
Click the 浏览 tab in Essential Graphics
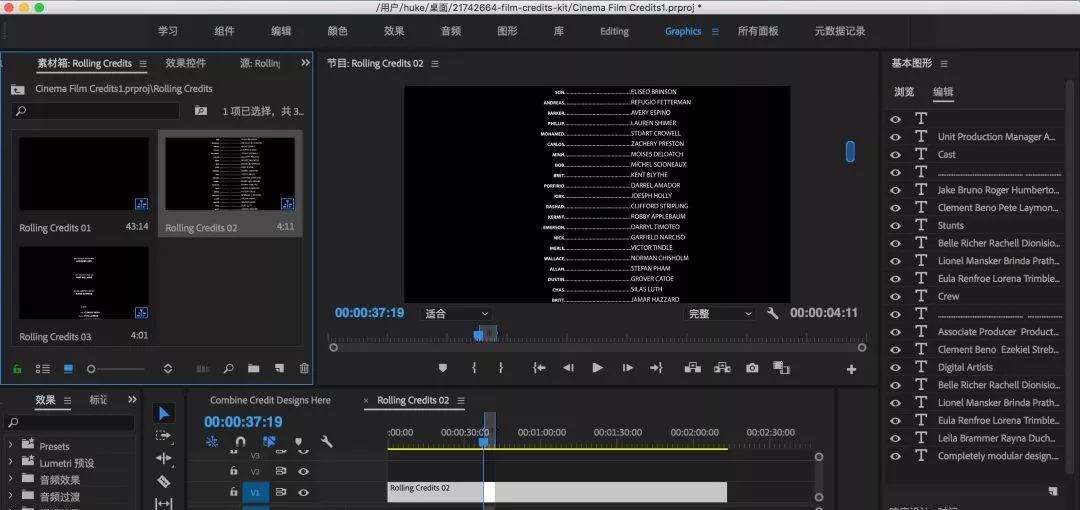coord(904,92)
